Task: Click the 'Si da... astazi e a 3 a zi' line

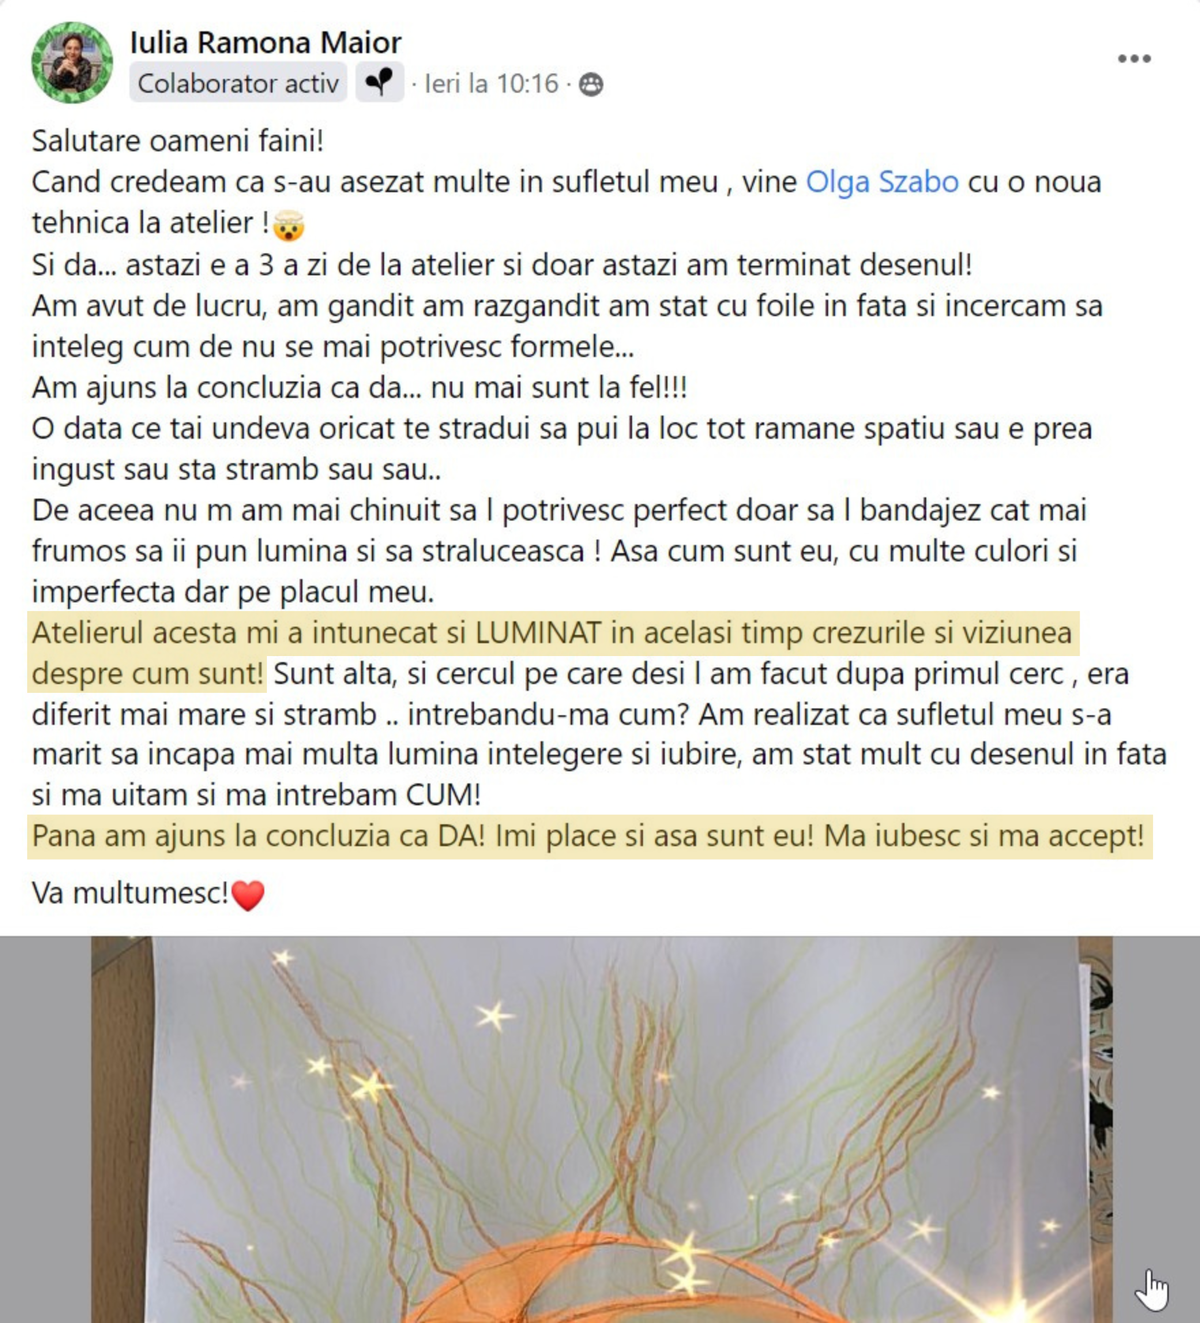Action: (502, 265)
